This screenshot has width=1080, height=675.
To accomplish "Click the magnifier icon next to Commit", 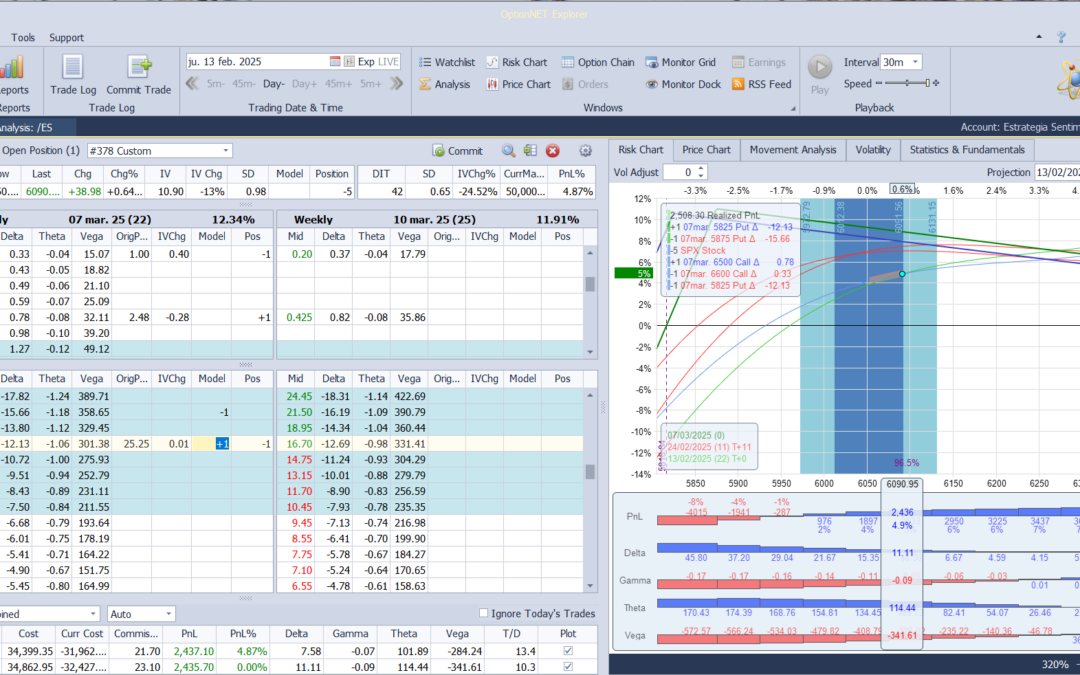I will pos(508,151).
